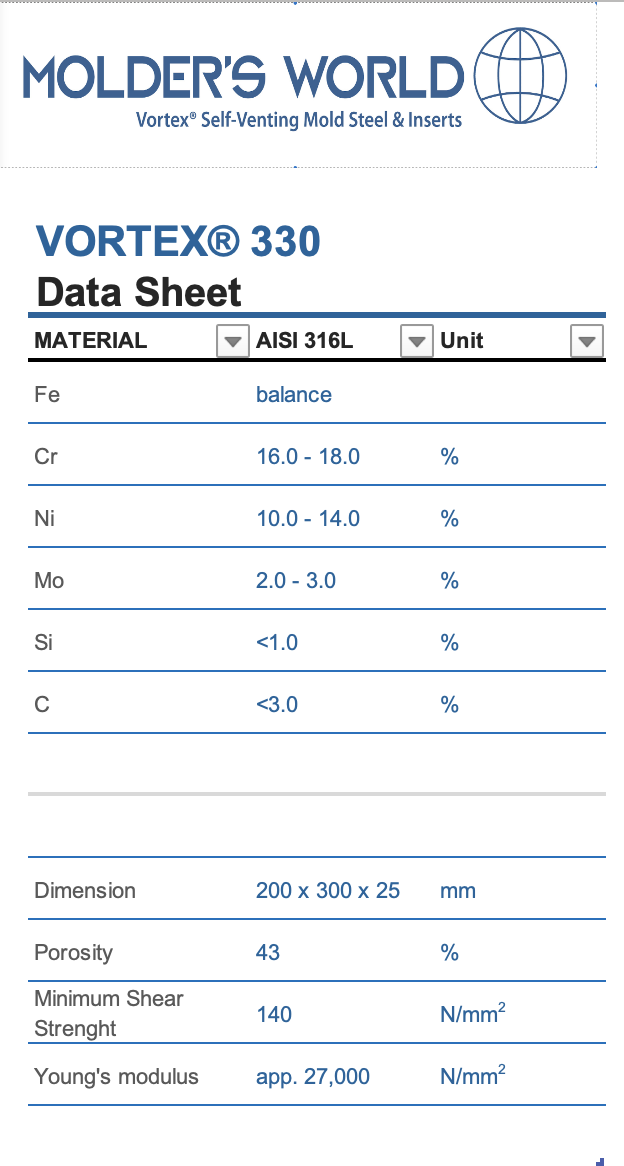
Task: Select the Ni value 10.0 - 14.0
Action: (x=308, y=518)
